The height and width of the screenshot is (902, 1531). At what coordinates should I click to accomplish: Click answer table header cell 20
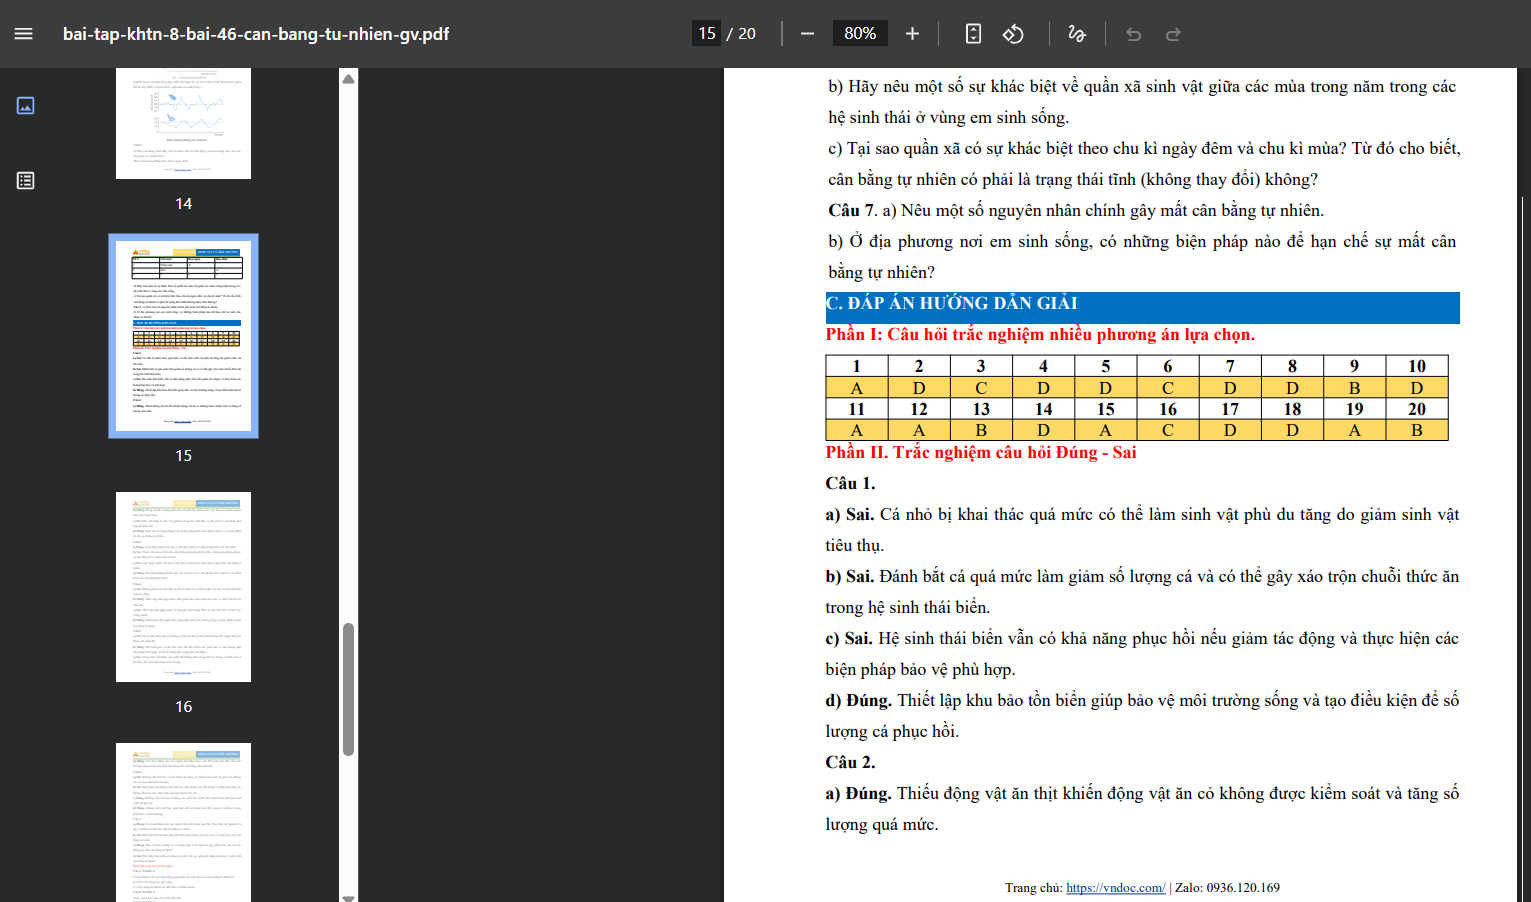1416,409
